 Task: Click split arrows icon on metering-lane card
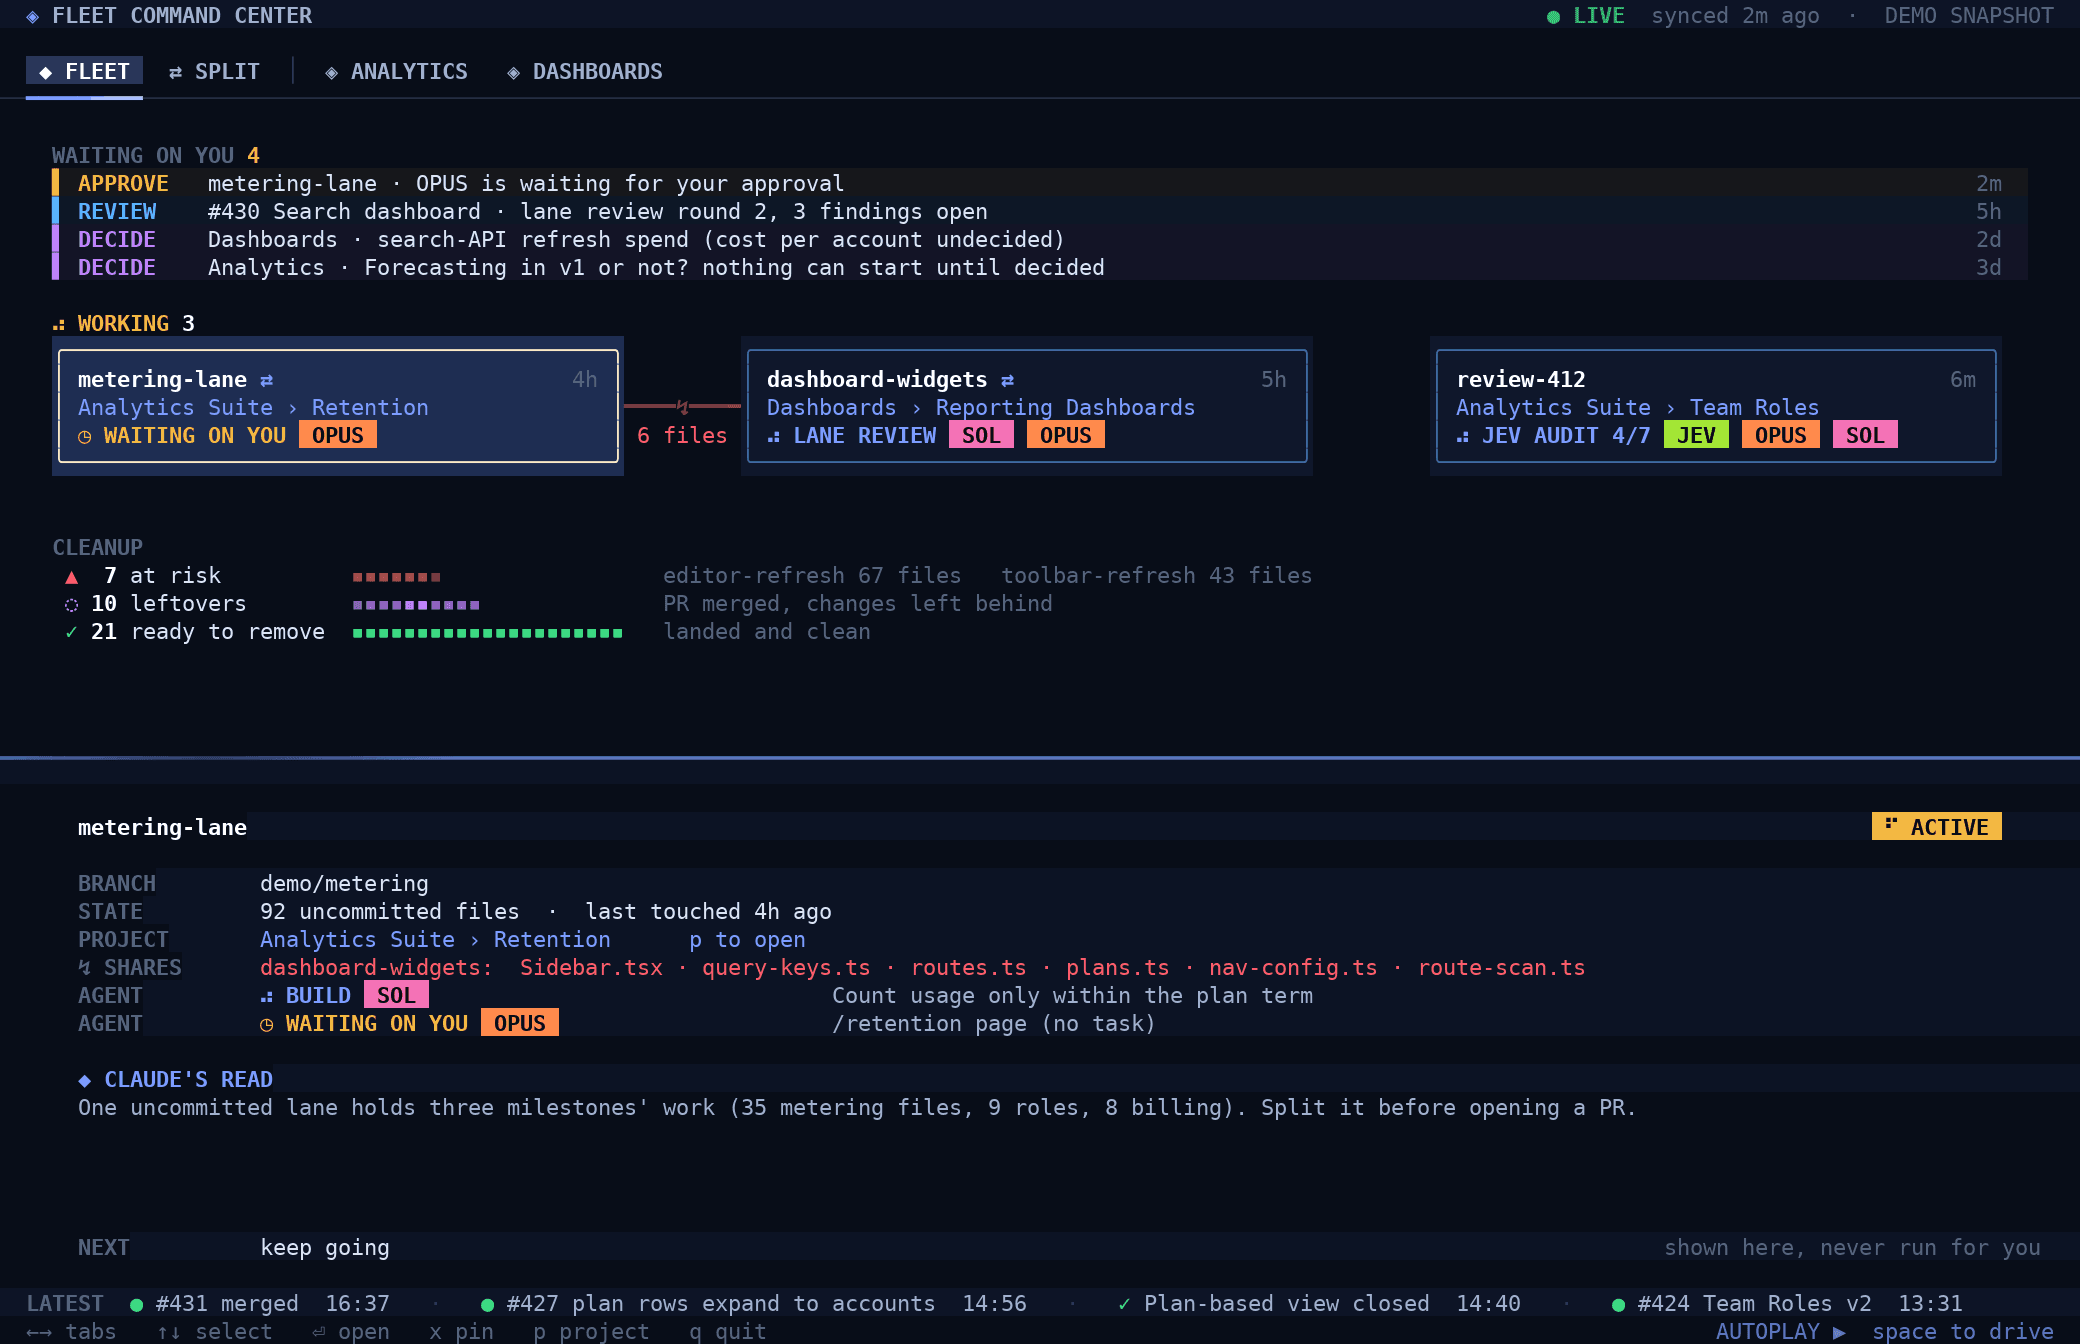[266, 380]
